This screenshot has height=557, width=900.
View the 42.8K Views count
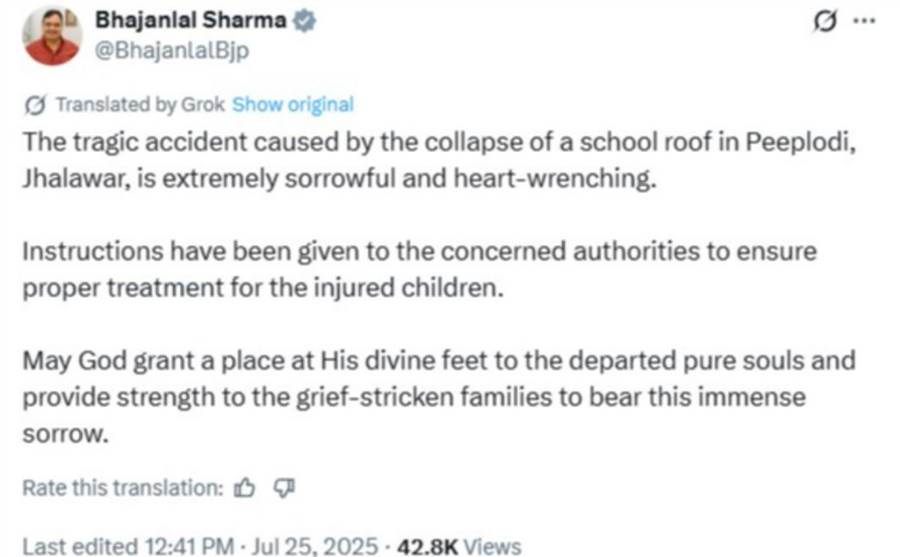(459, 546)
